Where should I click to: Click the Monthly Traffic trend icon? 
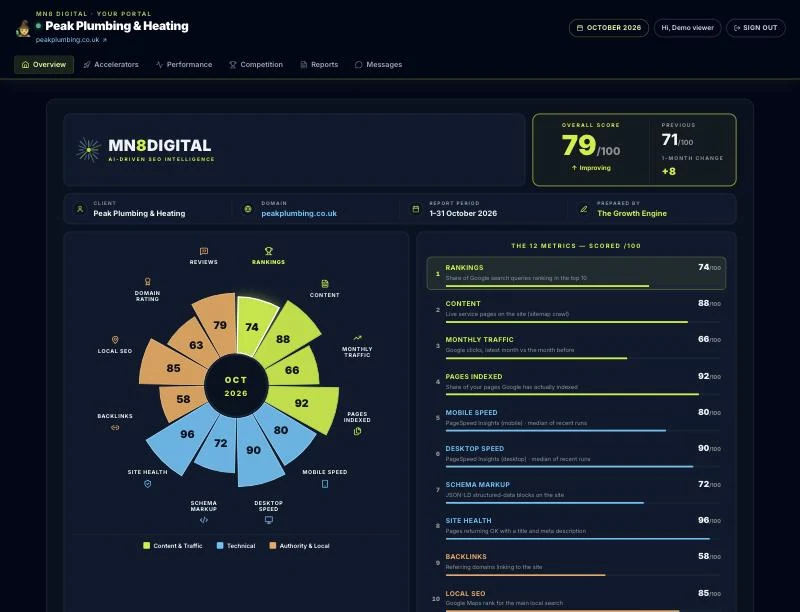[x=357, y=338]
